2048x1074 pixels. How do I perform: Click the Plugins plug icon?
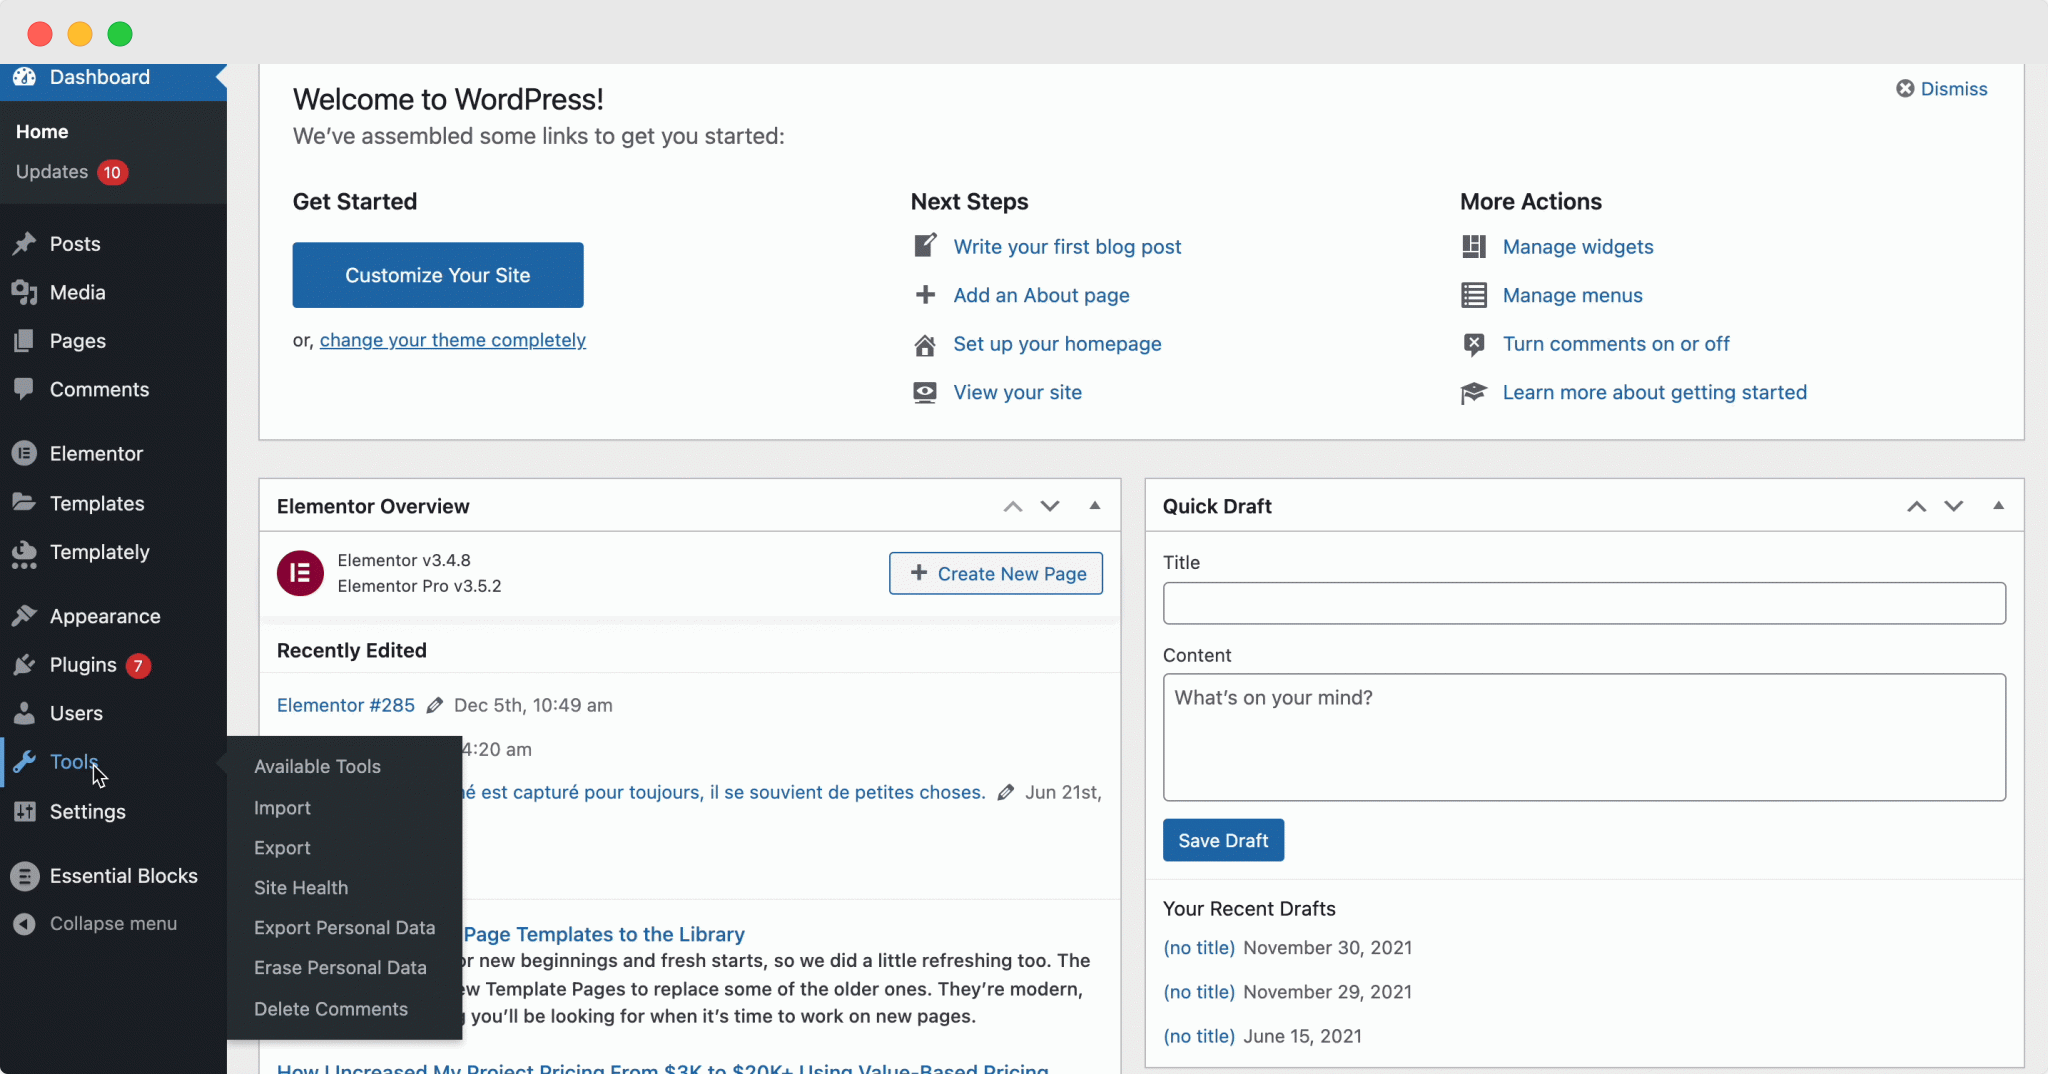pos(24,665)
